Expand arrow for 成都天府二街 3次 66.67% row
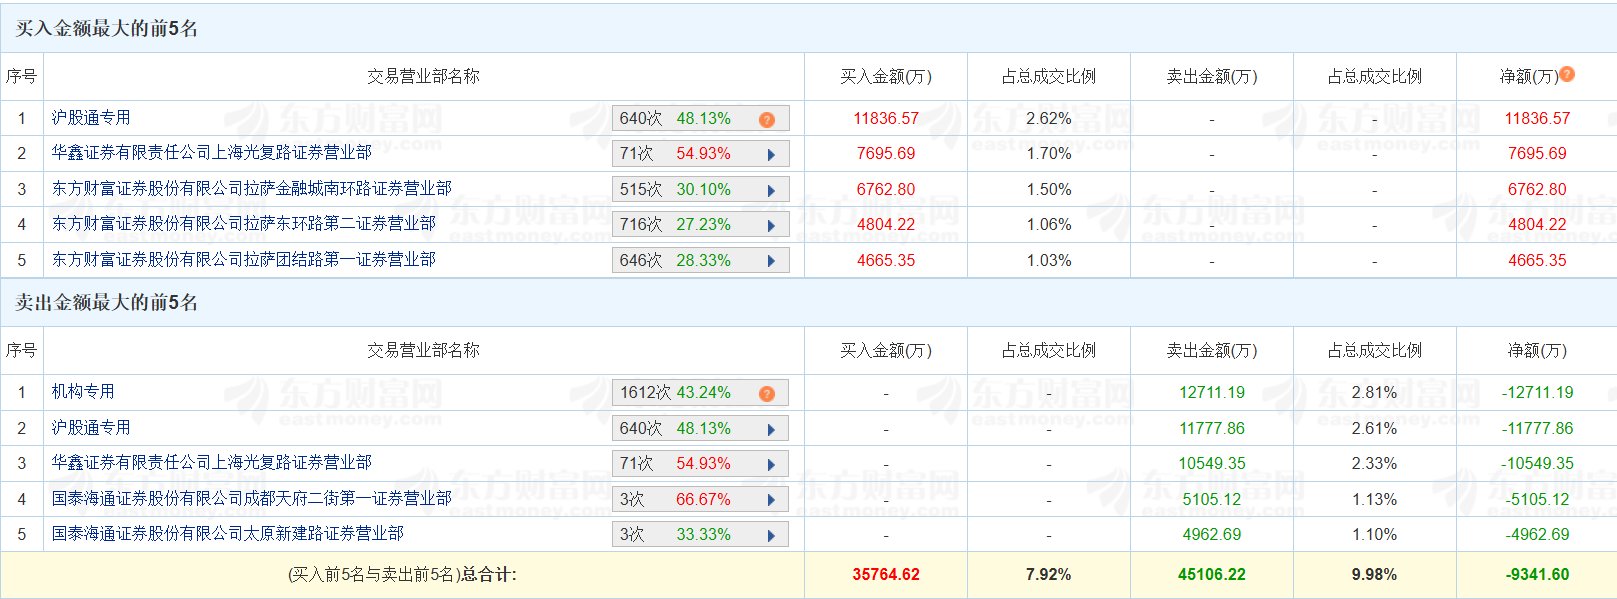The height and width of the screenshot is (599, 1617). (x=771, y=500)
